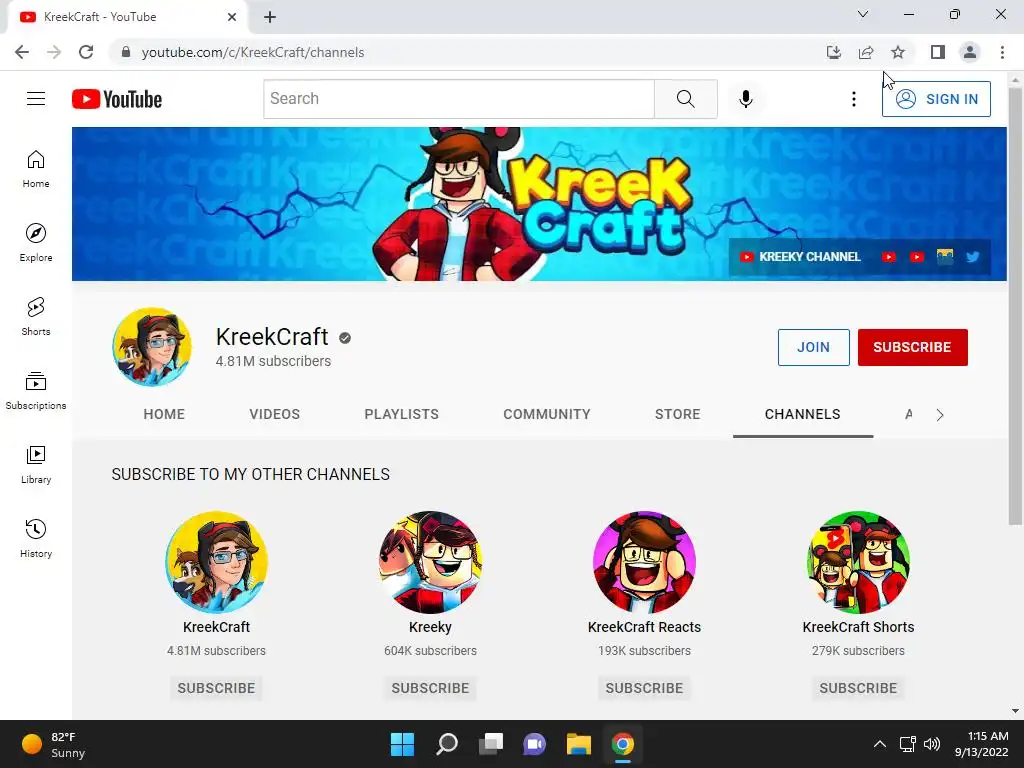Subscribe to KreekCraft Reacts
The image size is (1024, 768).
coord(645,688)
